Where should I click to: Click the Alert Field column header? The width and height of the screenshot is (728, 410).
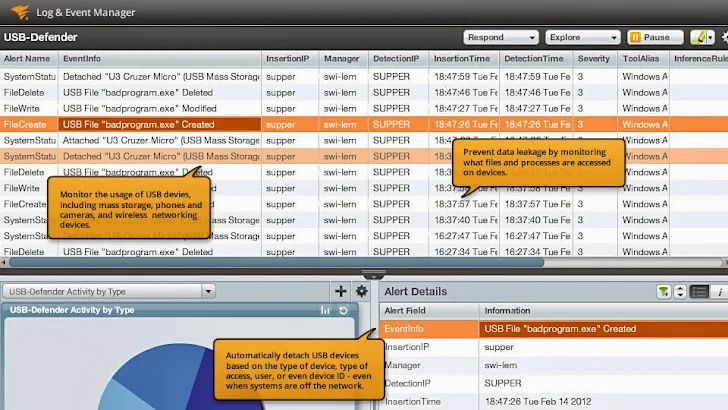[429, 311]
